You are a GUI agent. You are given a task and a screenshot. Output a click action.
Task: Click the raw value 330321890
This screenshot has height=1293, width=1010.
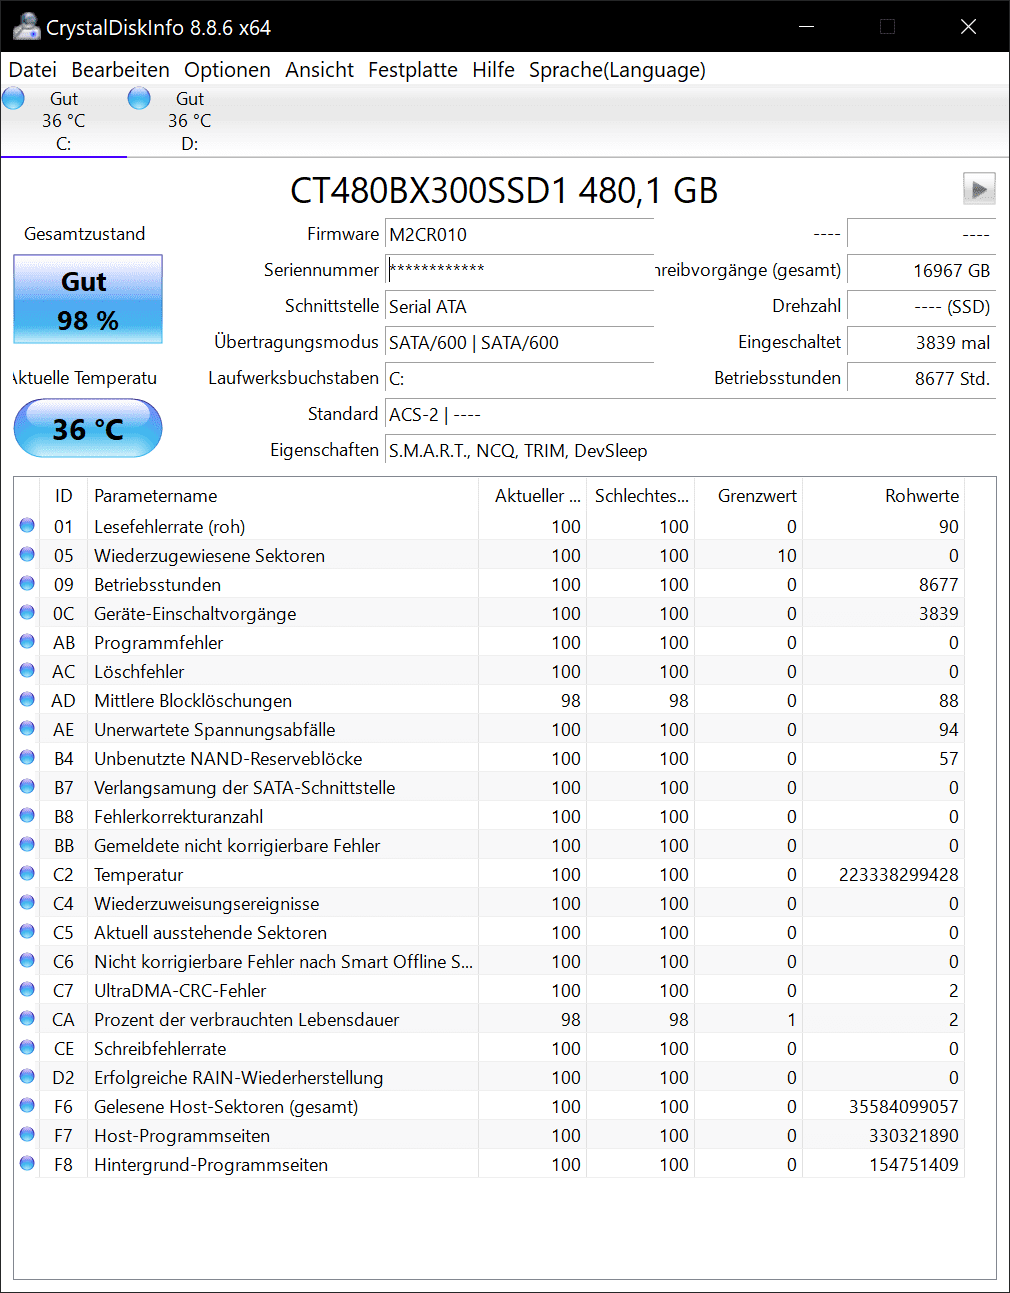(x=913, y=1136)
